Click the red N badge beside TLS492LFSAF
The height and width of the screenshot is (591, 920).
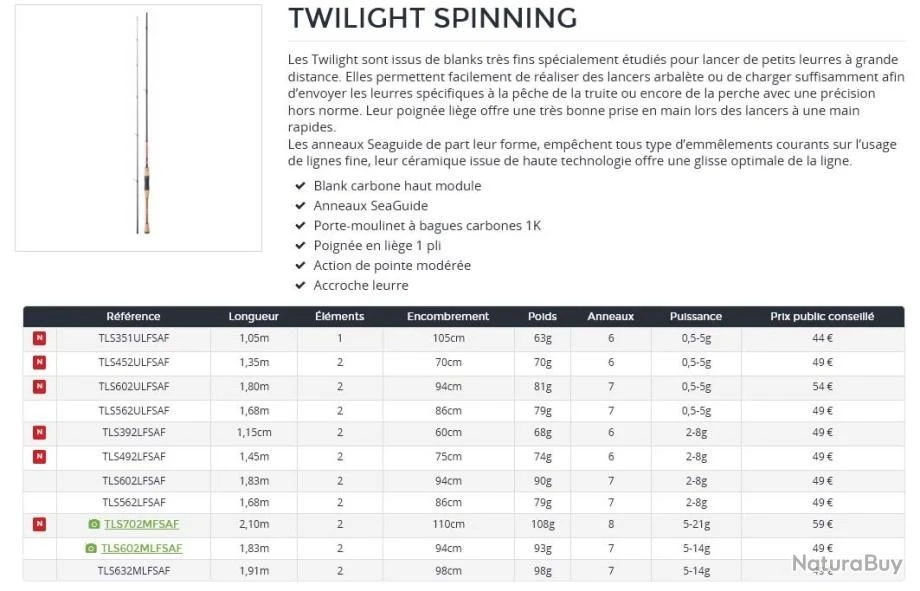pyautogui.click(x=39, y=456)
